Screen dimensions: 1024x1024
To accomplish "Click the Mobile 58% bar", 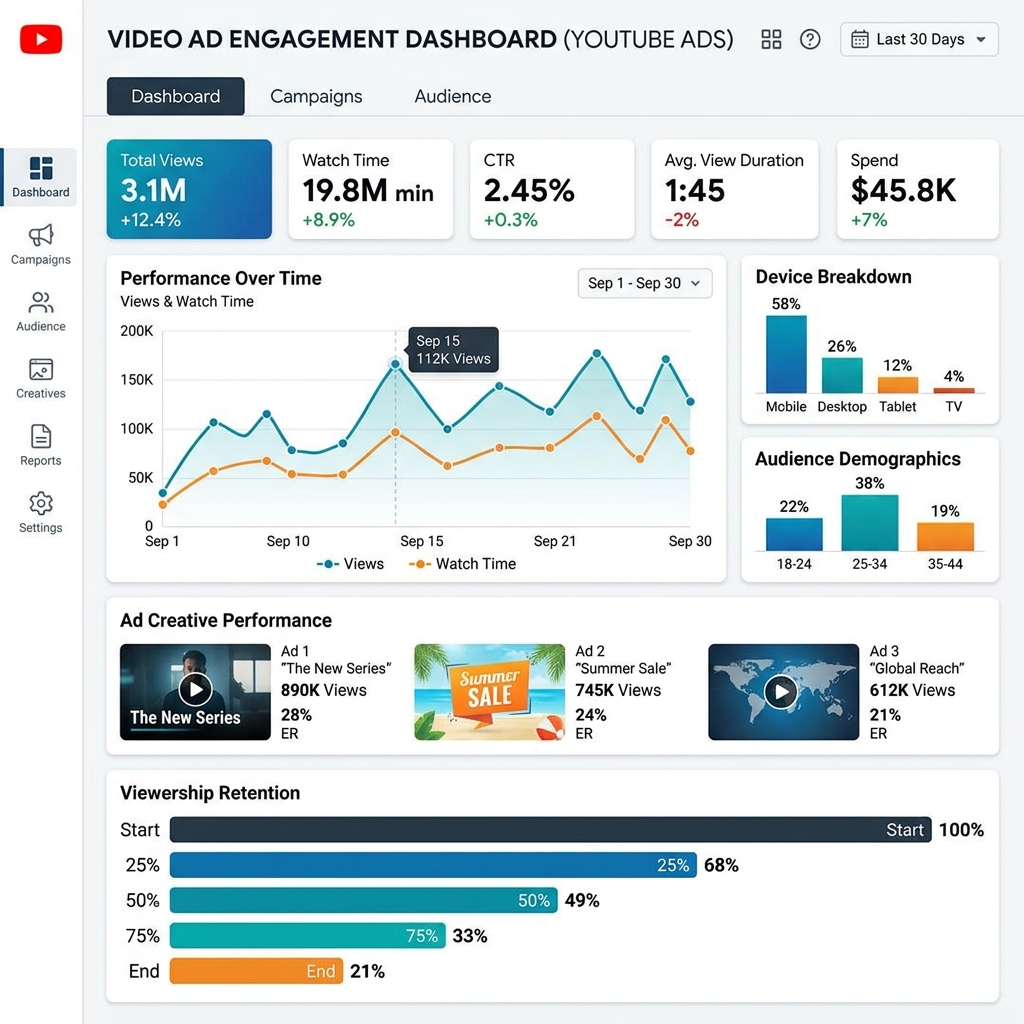I will pyautogui.click(x=786, y=354).
